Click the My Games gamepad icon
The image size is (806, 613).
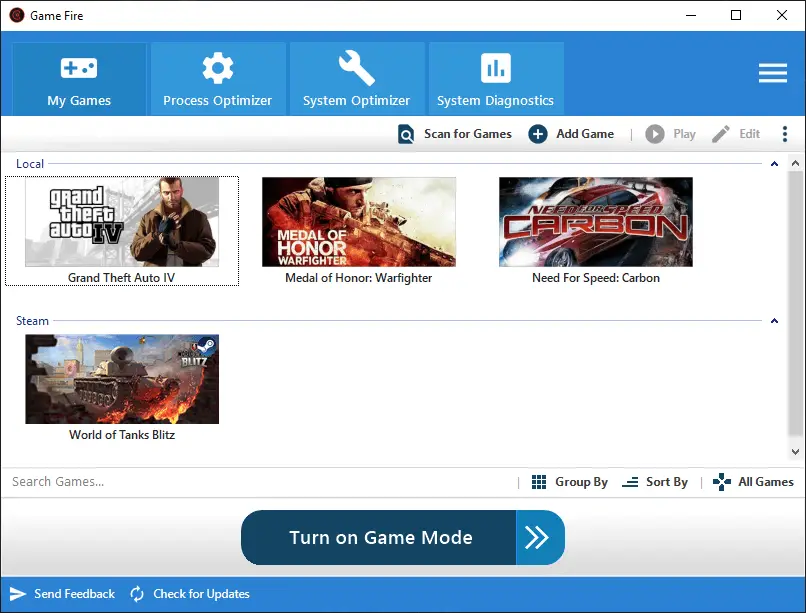[x=79, y=68]
